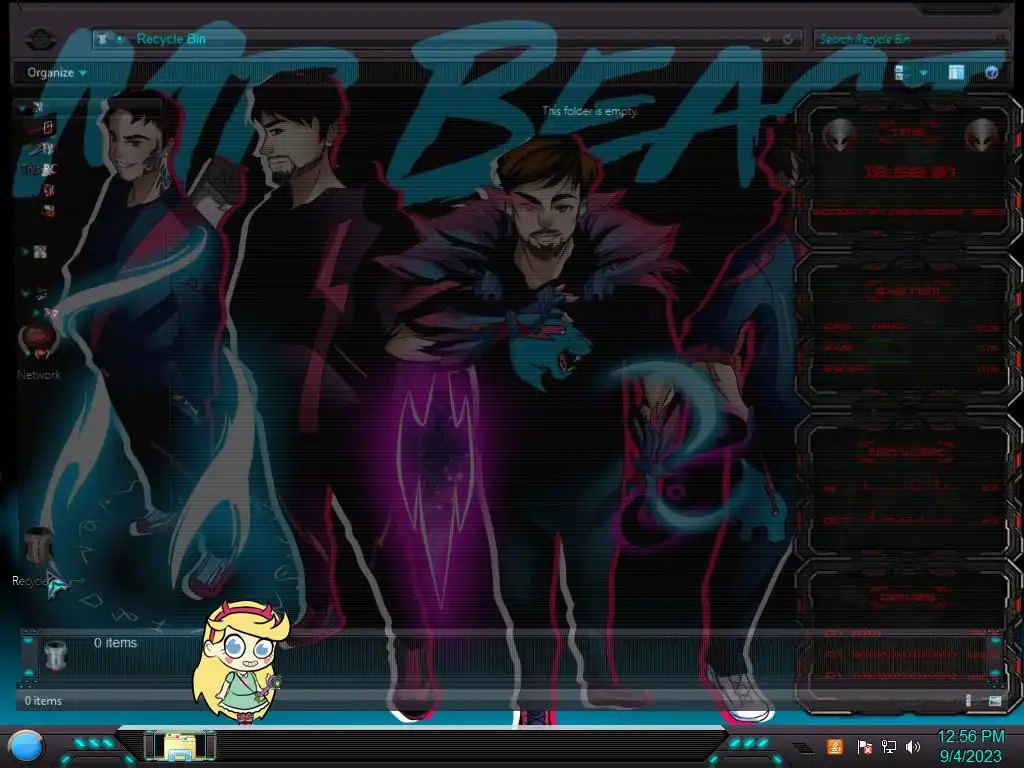This screenshot has height=768, width=1024.
Task: Click the Recycle Bin icon in address bar
Action: coord(103,39)
